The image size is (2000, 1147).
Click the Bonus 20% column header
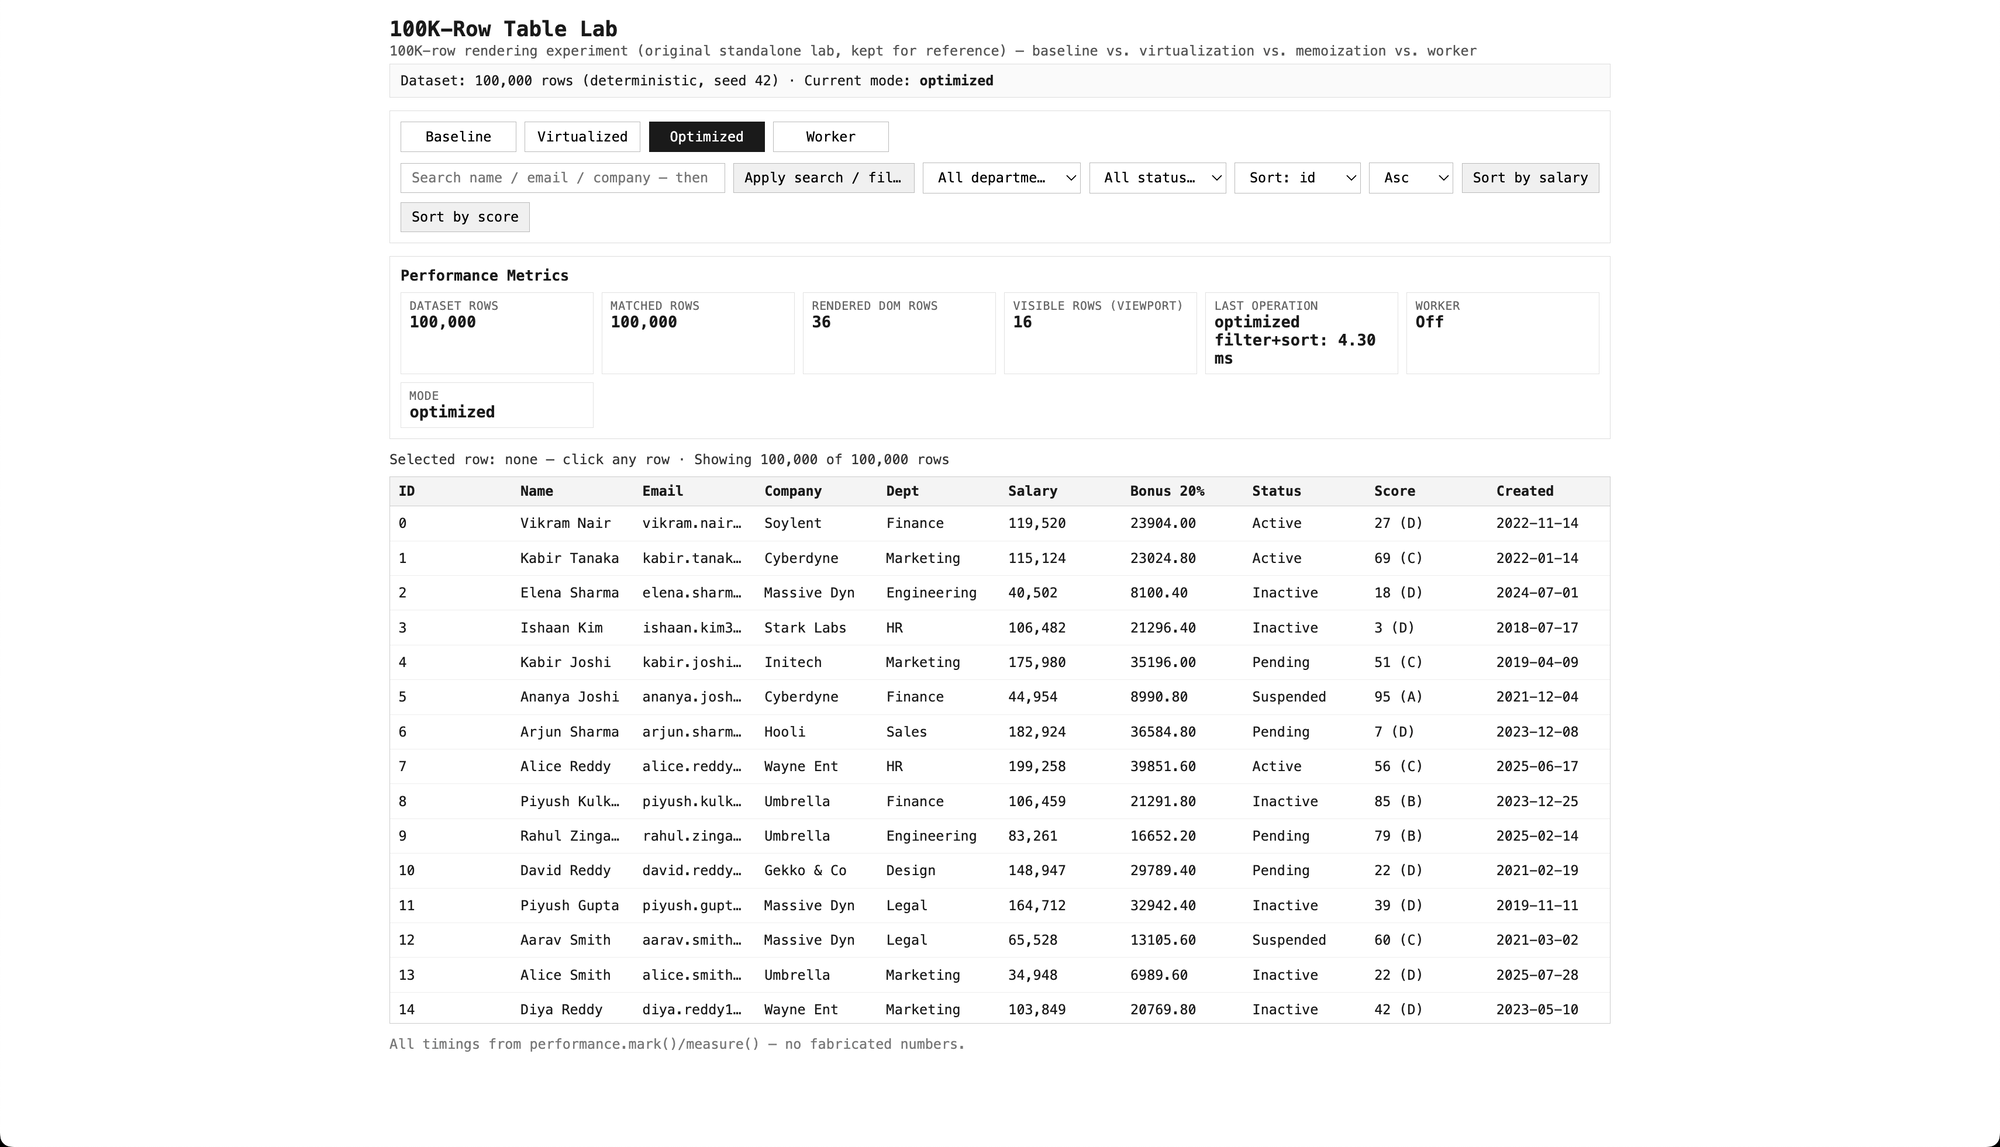[1167, 491]
